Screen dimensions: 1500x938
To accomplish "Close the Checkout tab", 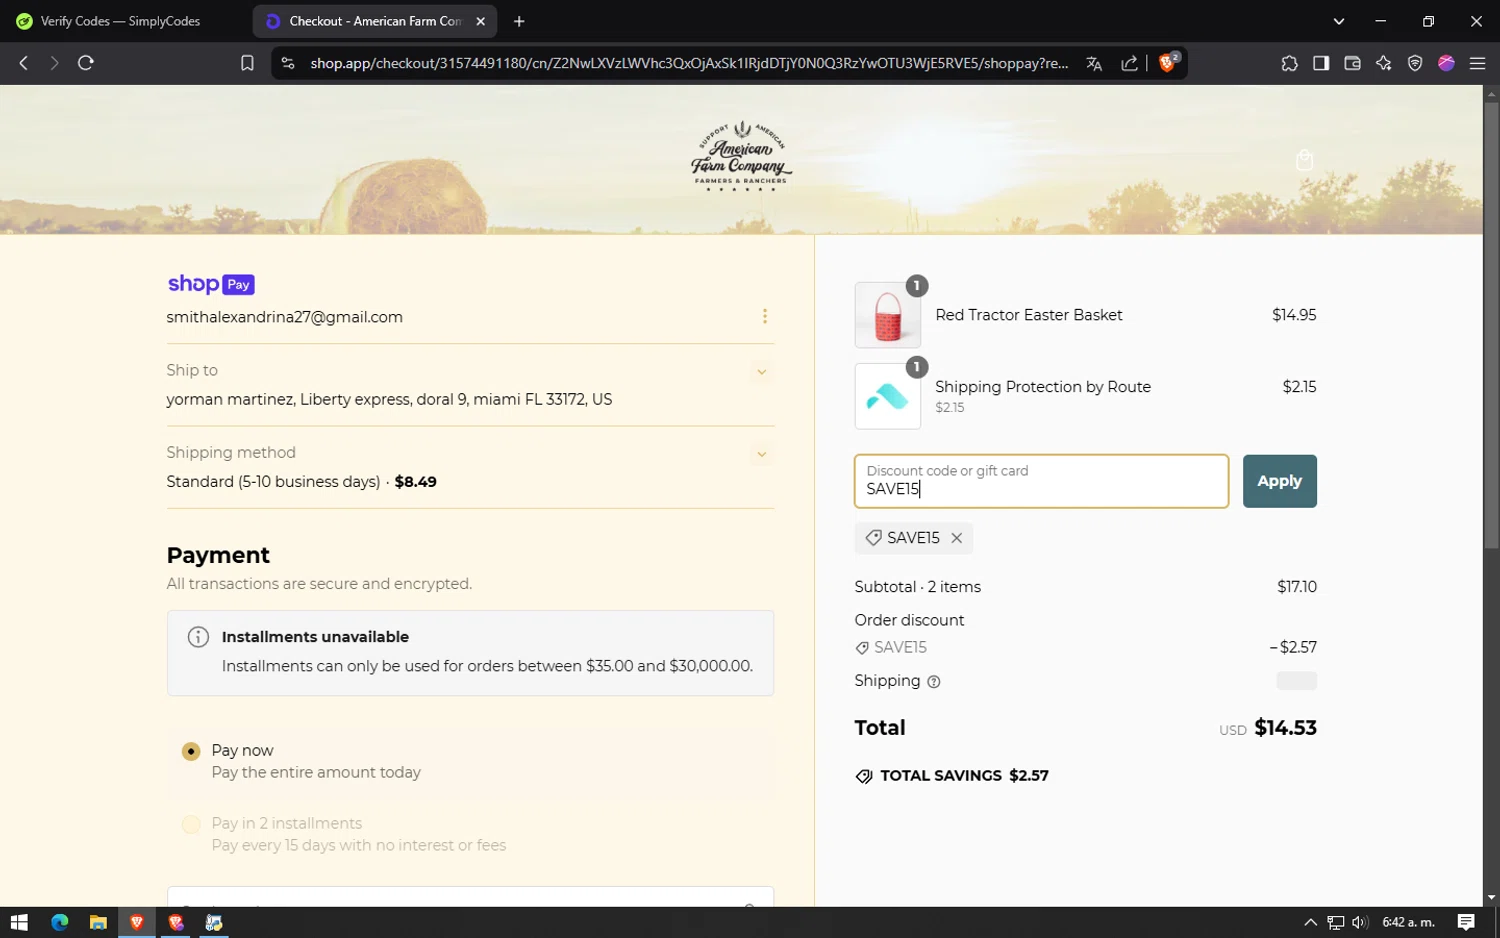I will [x=481, y=21].
